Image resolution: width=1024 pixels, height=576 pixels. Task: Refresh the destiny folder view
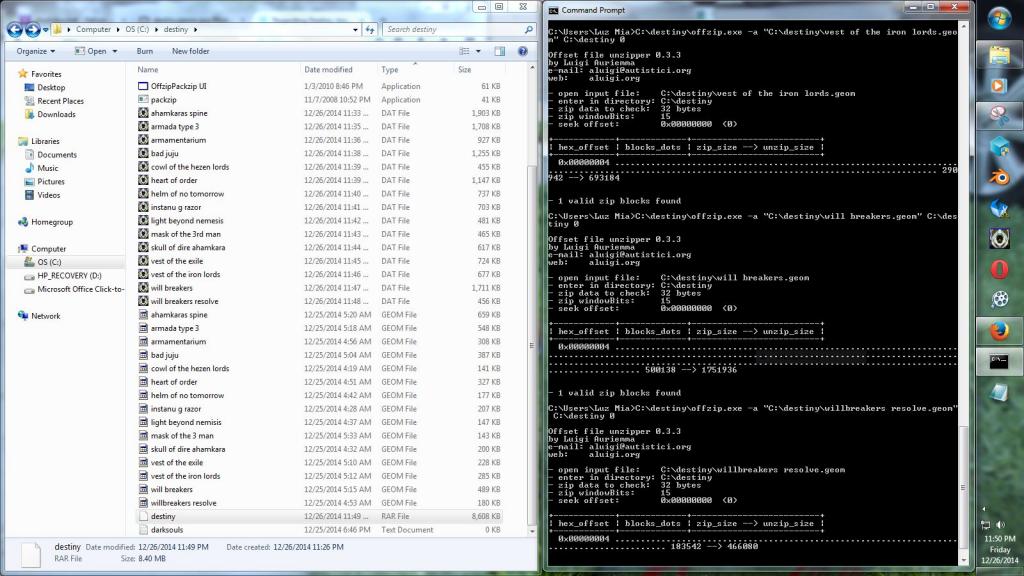[370, 29]
